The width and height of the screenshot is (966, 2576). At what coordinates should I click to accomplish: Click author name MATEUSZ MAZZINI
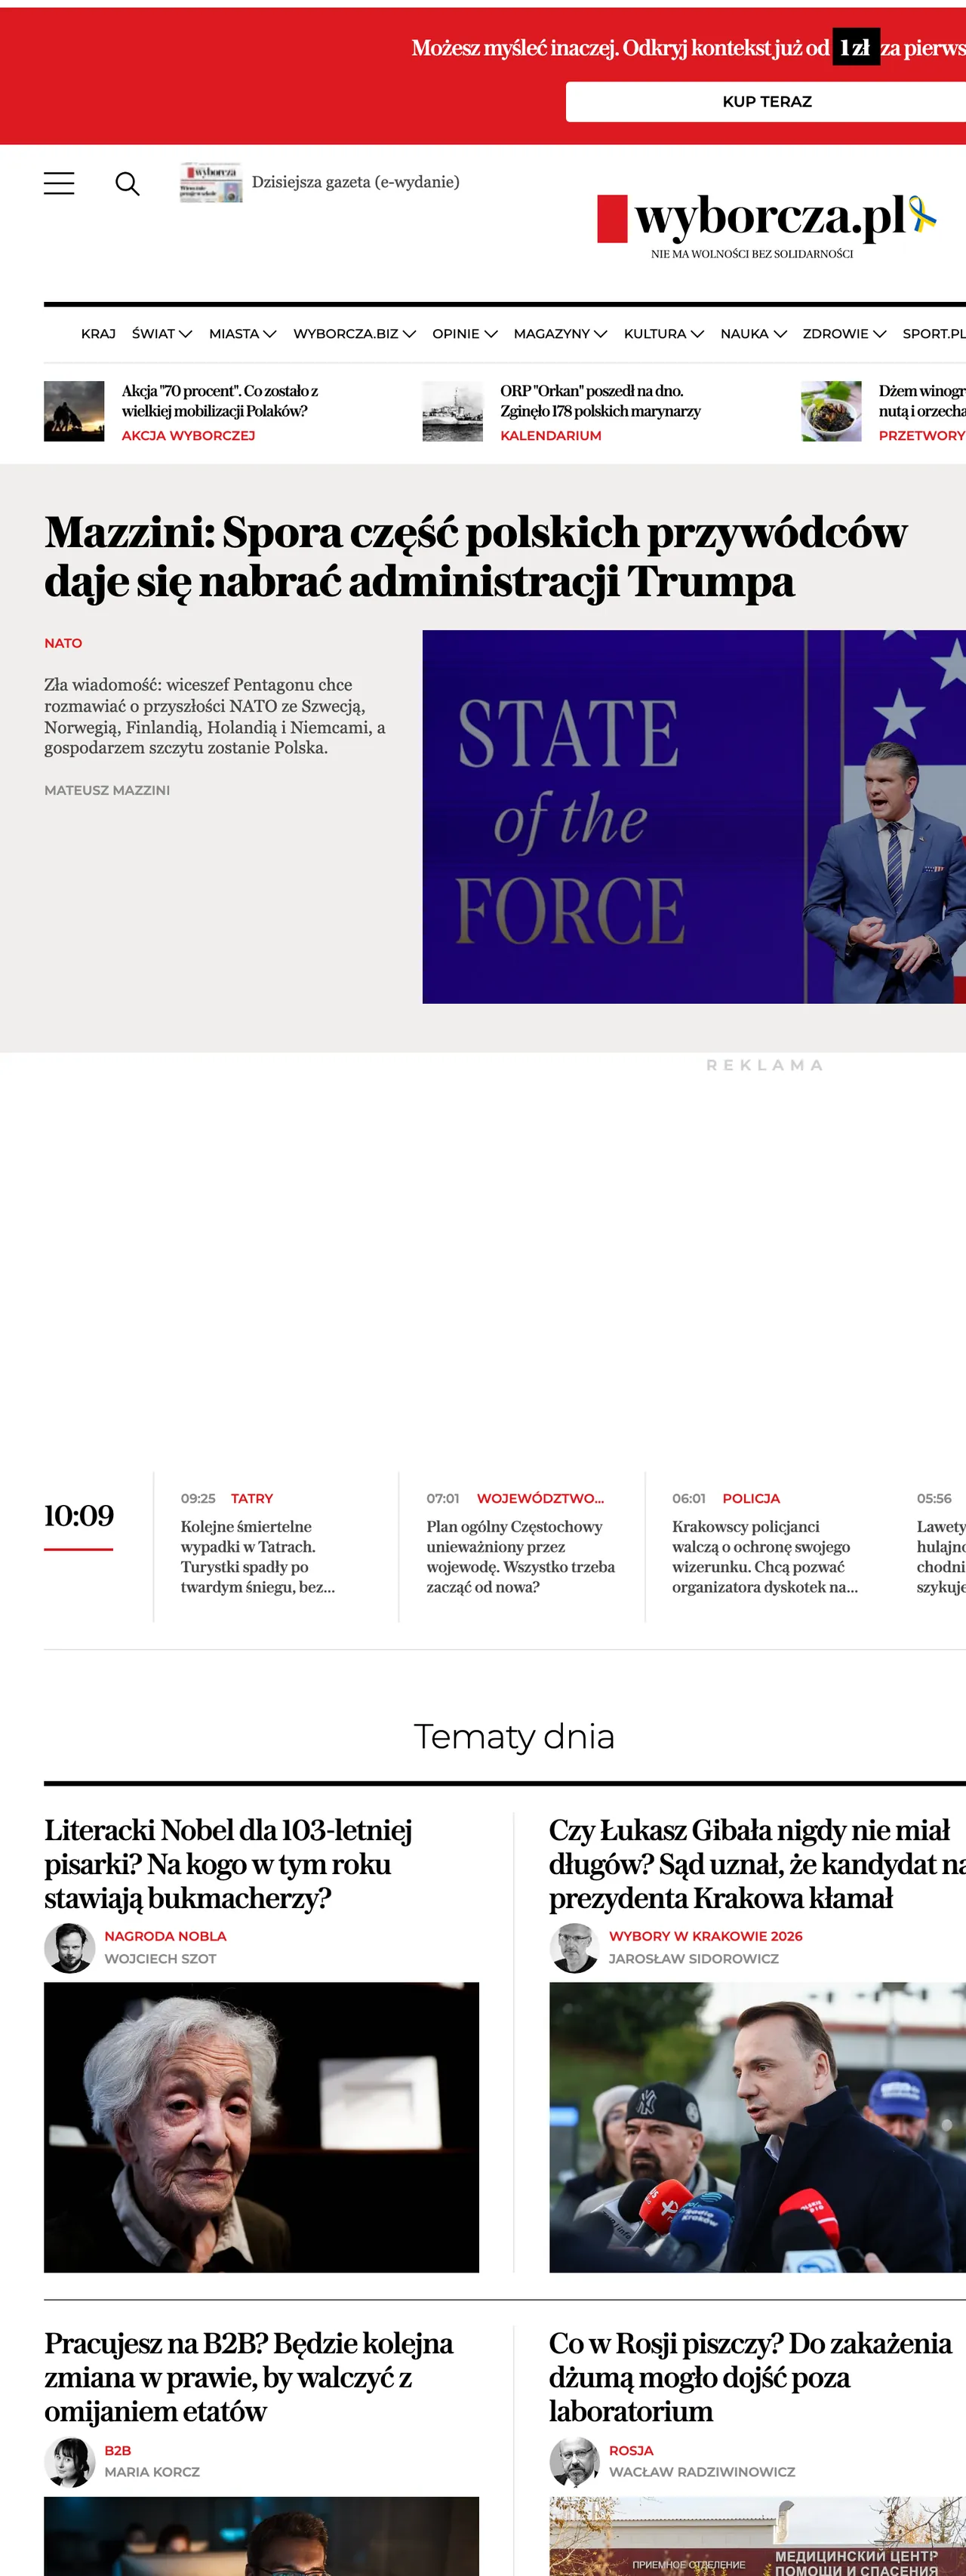point(107,790)
